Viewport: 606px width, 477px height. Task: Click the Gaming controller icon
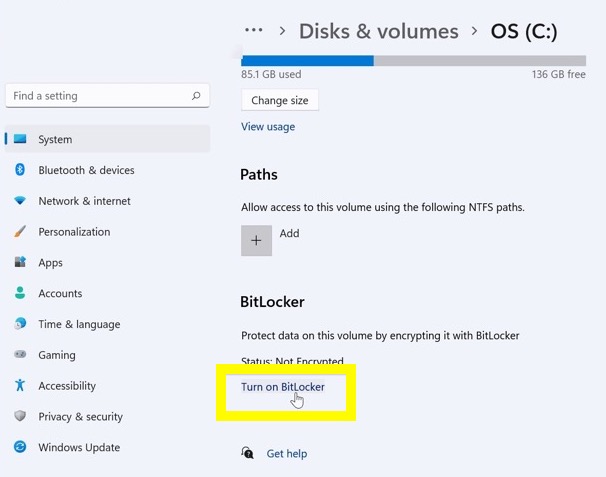click(x=20, y=355)
